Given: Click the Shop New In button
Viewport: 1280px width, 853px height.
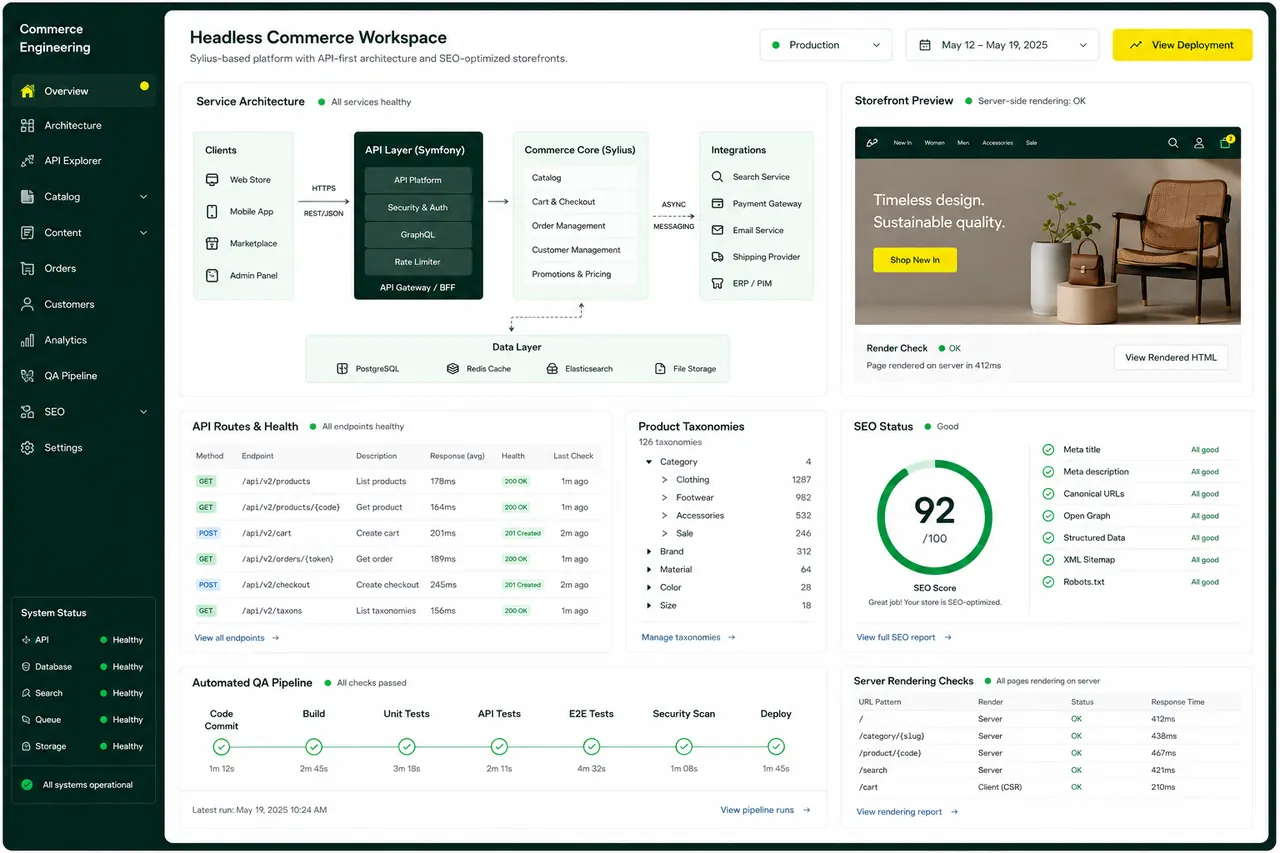Looking at the screenshot, I should coord(914,260).
